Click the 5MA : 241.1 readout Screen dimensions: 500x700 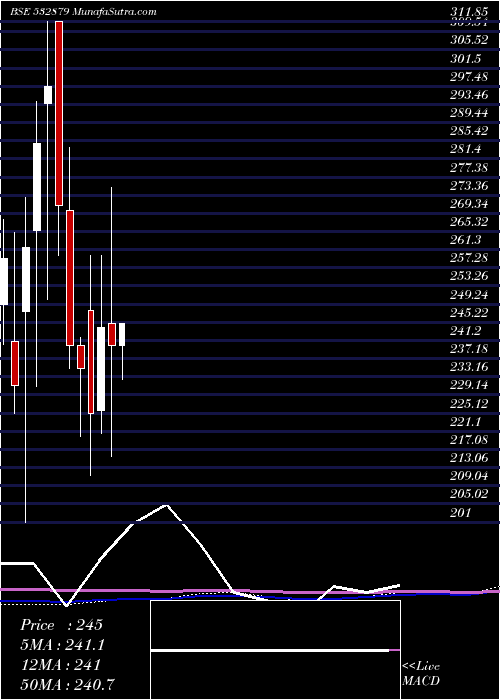pos(62,645)
